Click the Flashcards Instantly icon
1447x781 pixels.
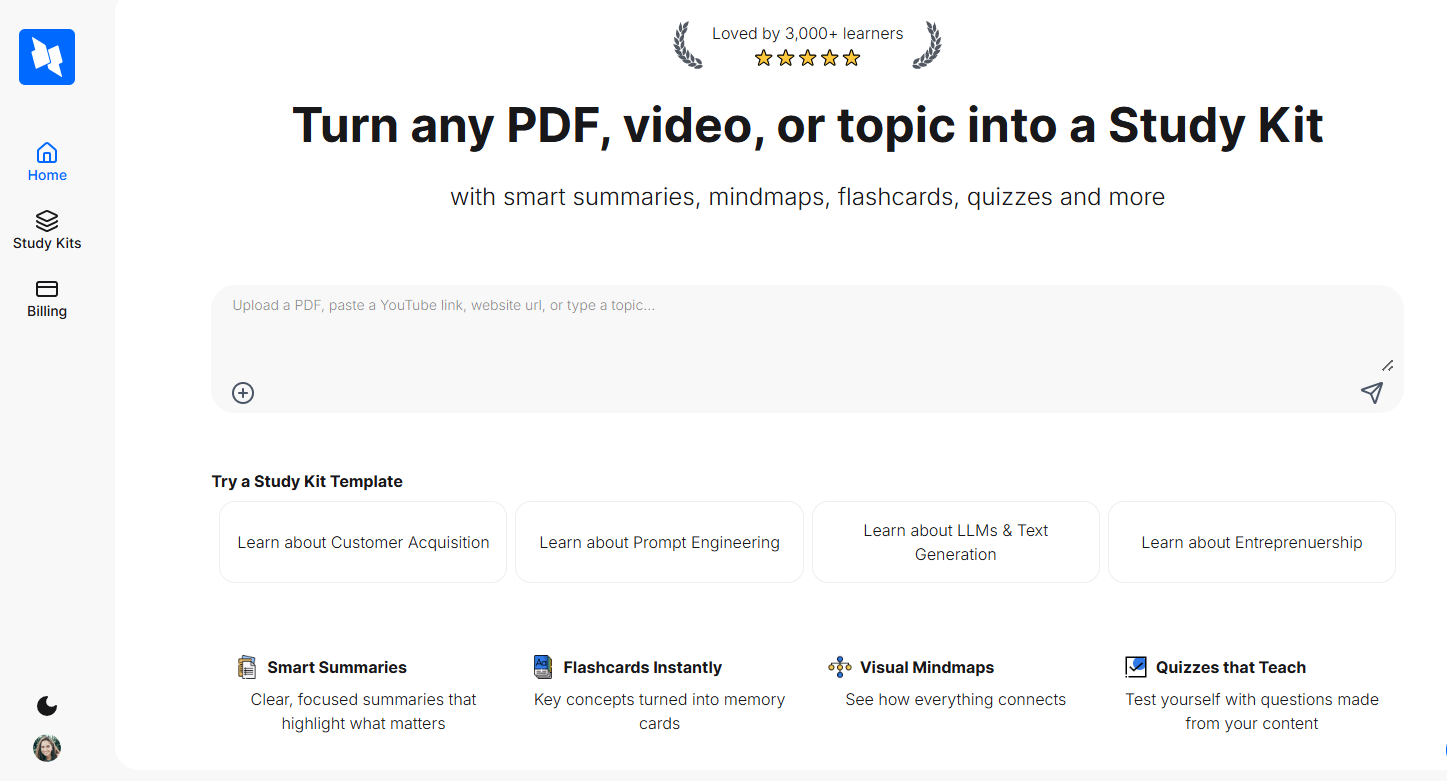[542, 666]
